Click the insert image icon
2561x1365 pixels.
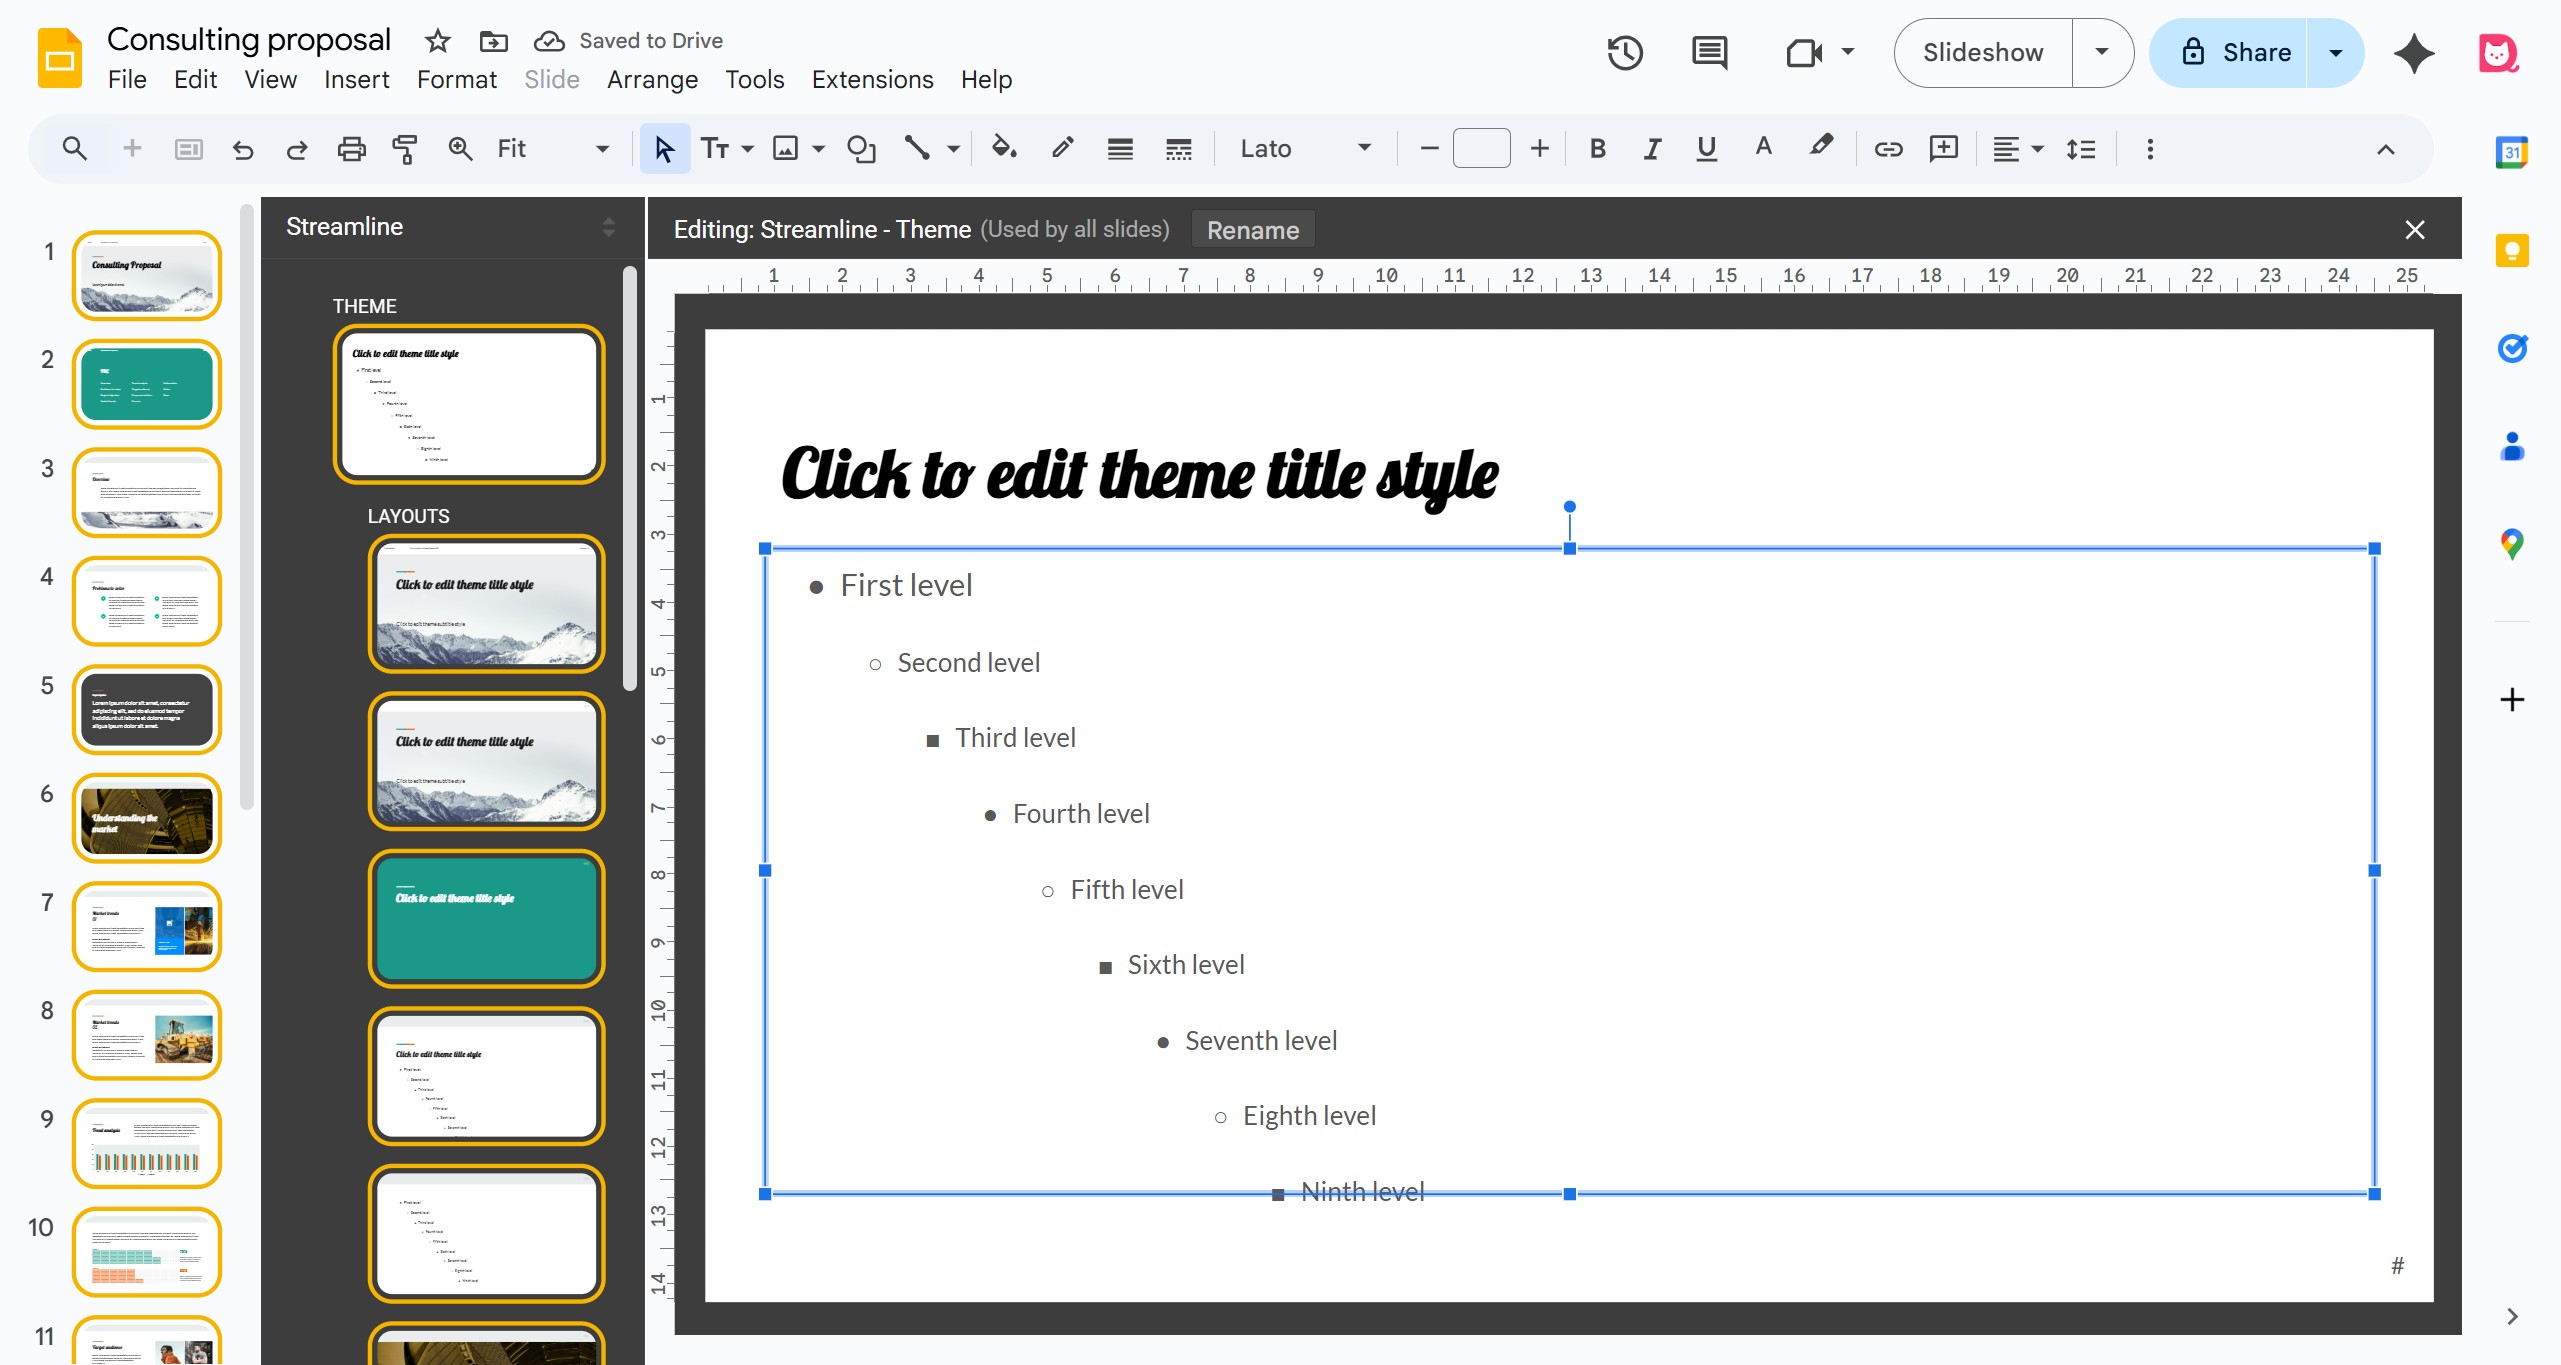pos(786,149)
